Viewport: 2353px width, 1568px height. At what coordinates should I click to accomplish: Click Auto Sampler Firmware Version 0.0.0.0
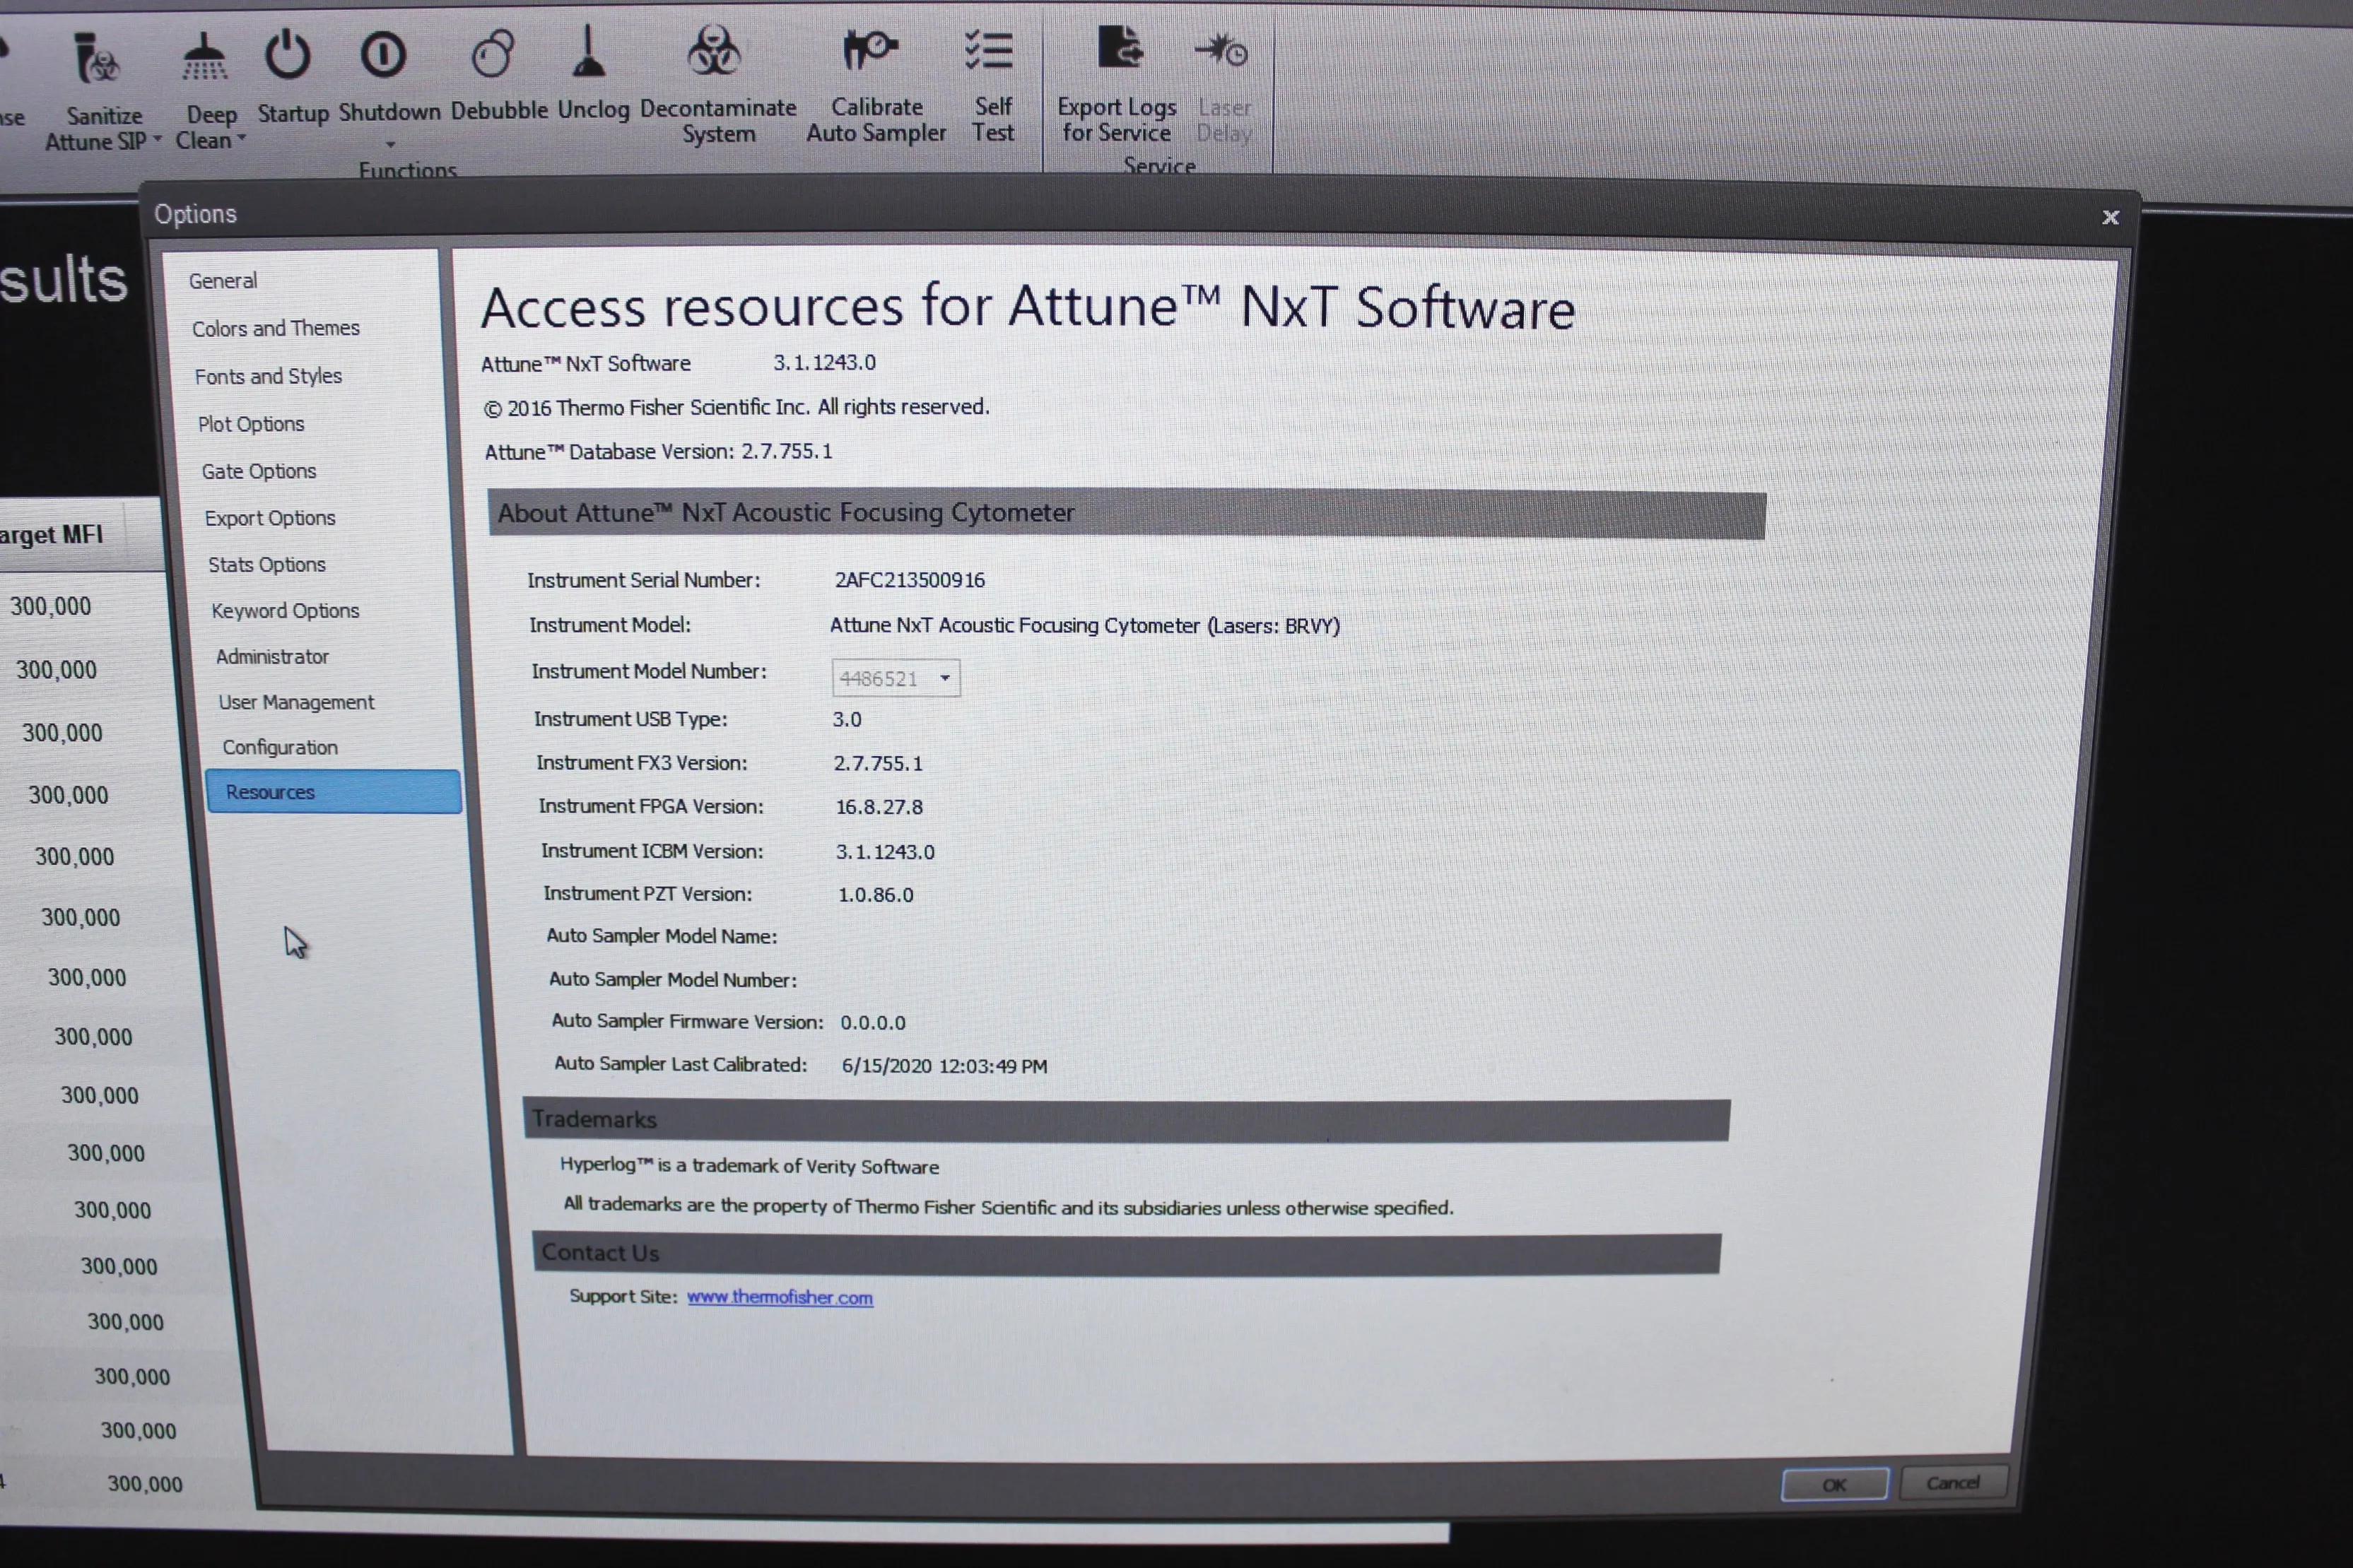point(873,1023)
